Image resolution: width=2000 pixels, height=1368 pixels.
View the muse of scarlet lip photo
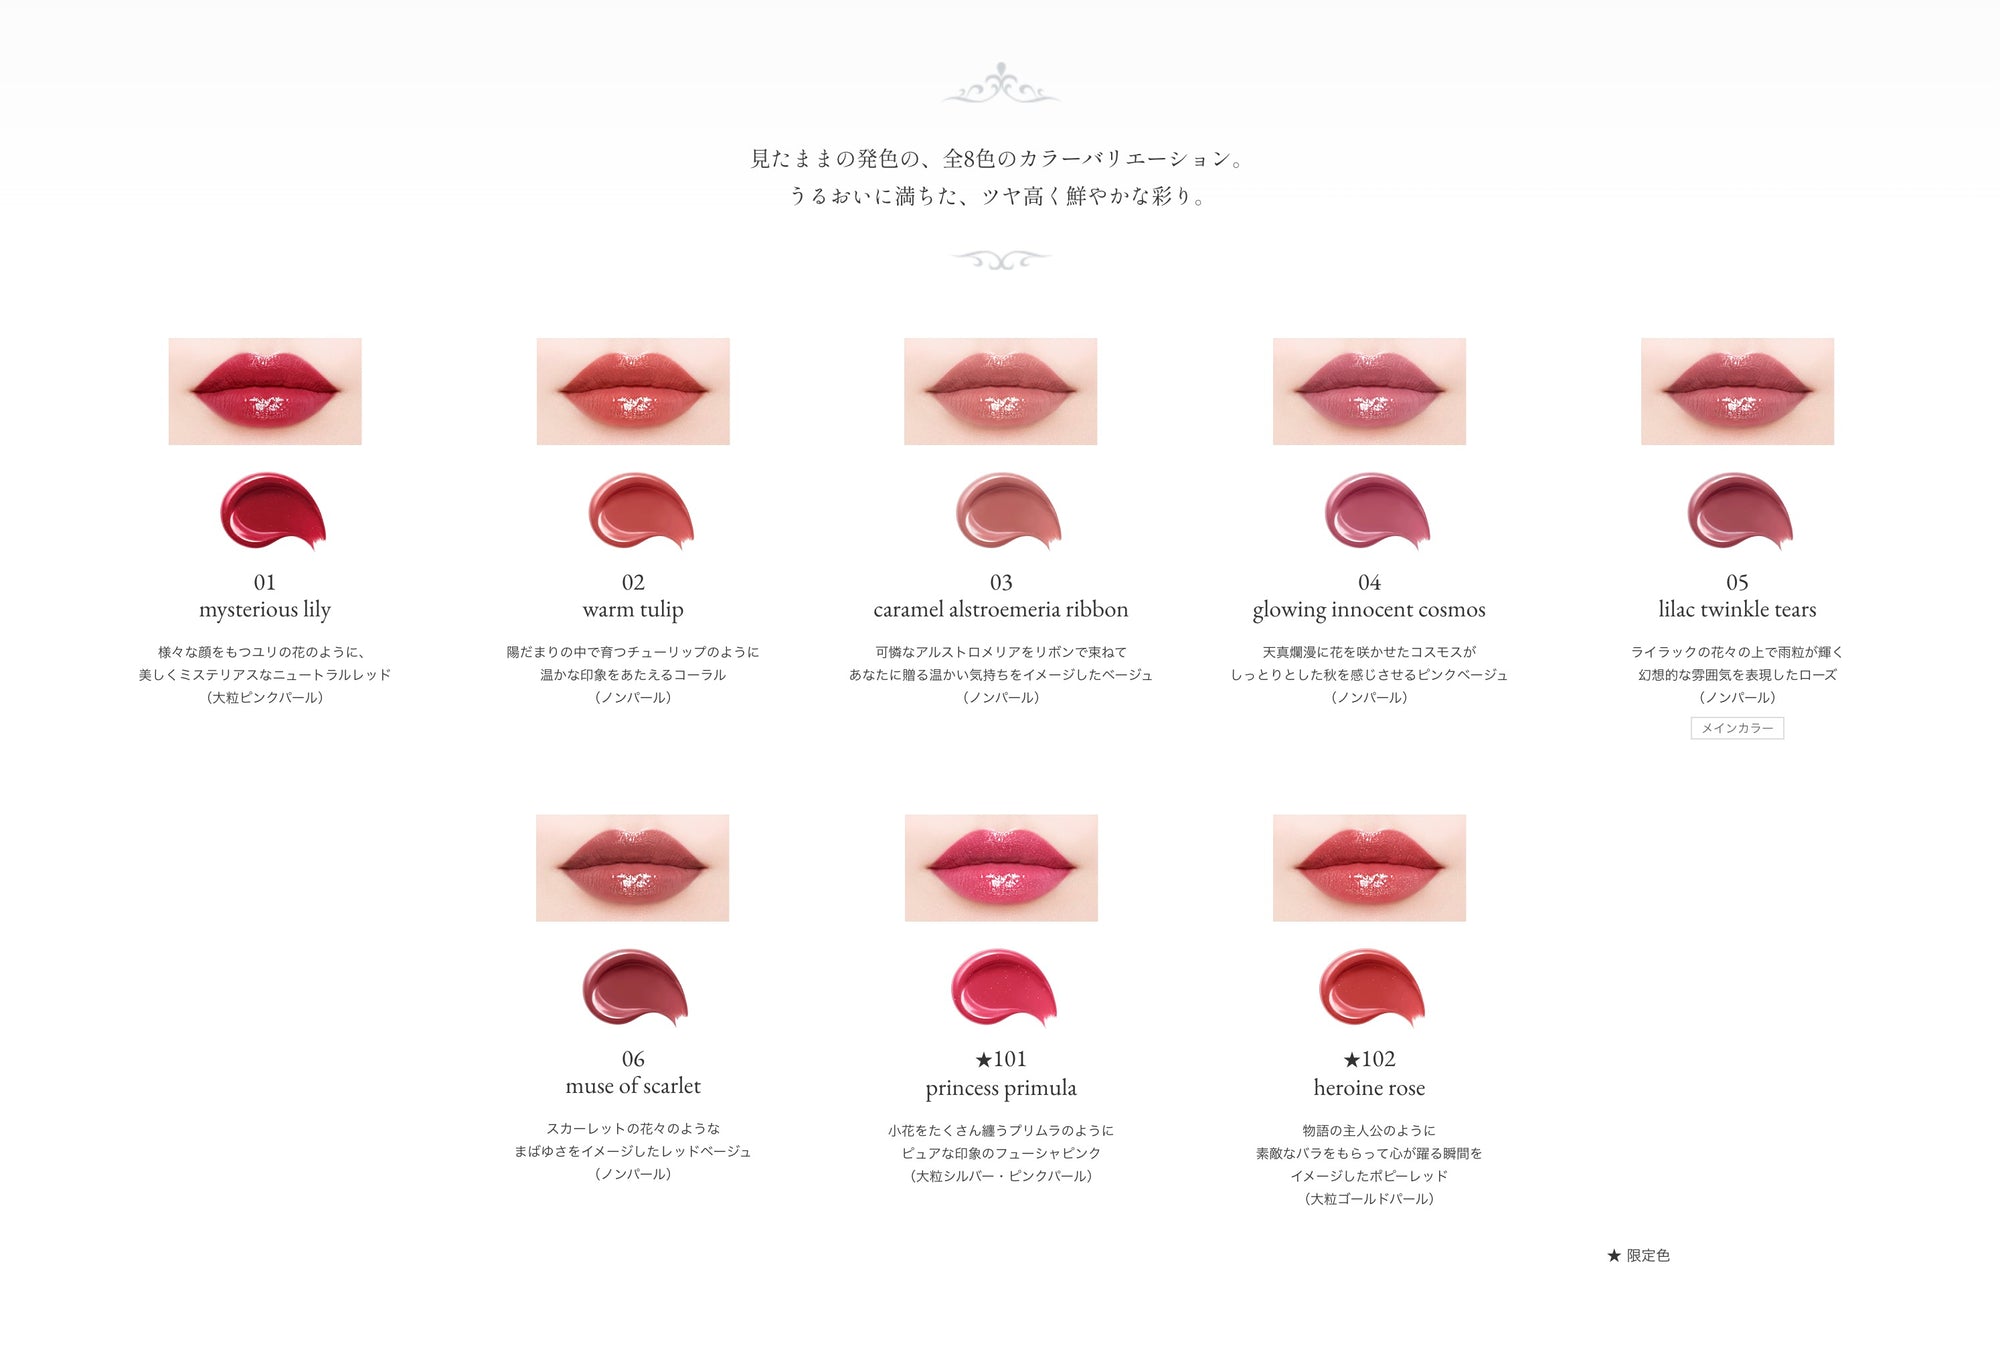633,868
